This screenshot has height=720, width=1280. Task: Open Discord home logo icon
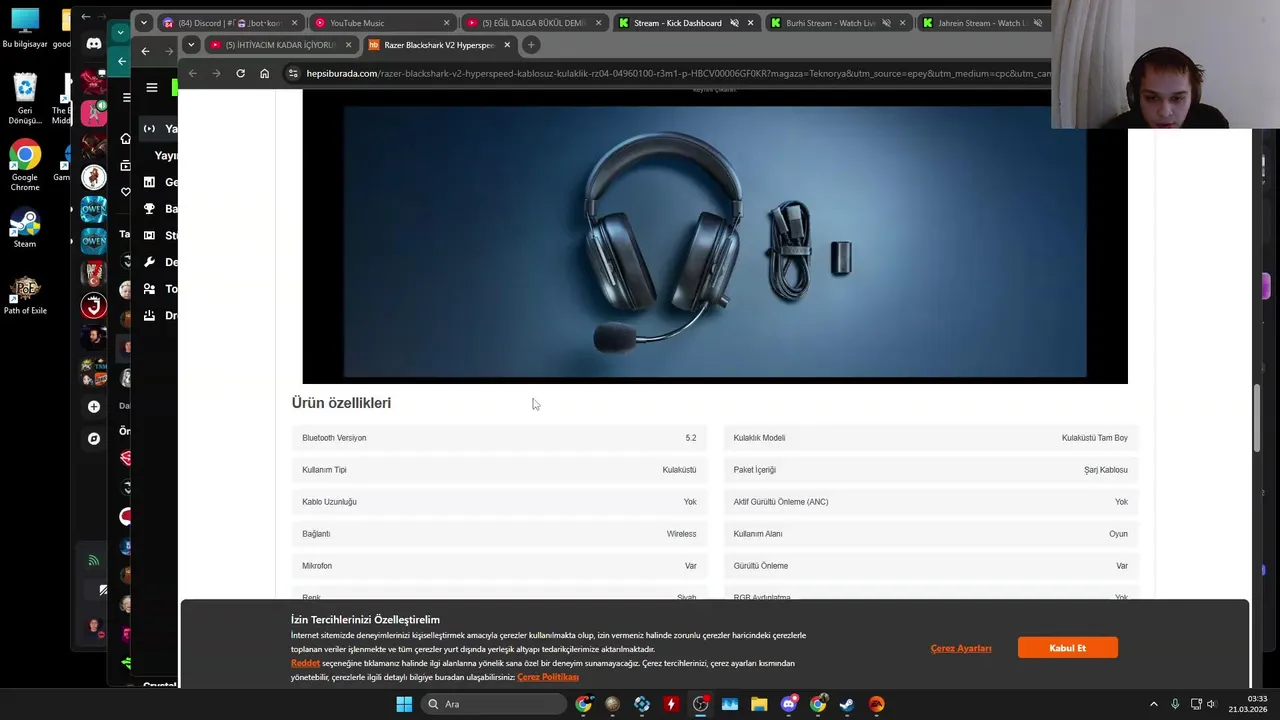(x=94, y=44)
